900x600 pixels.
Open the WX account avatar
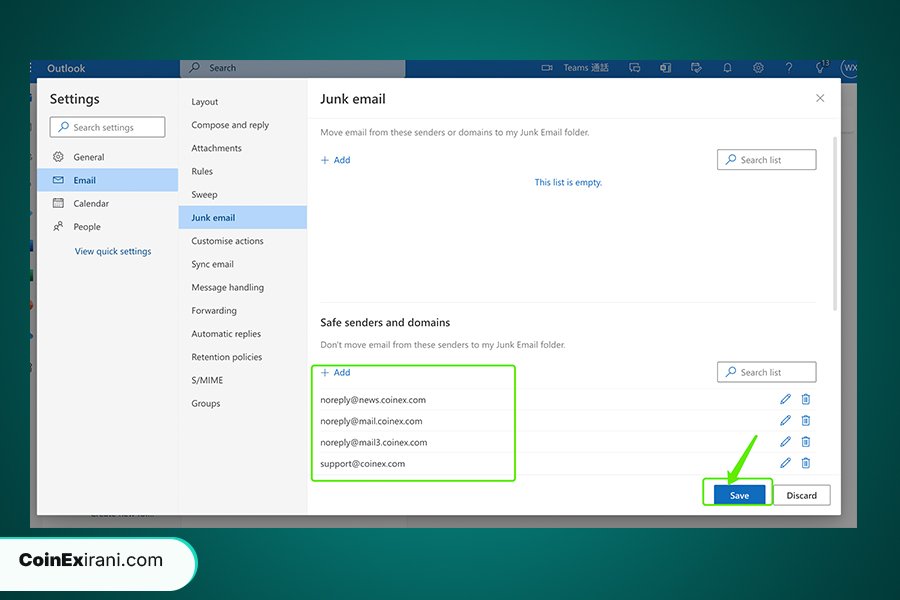pyautogui.click(x=849, y=68)
